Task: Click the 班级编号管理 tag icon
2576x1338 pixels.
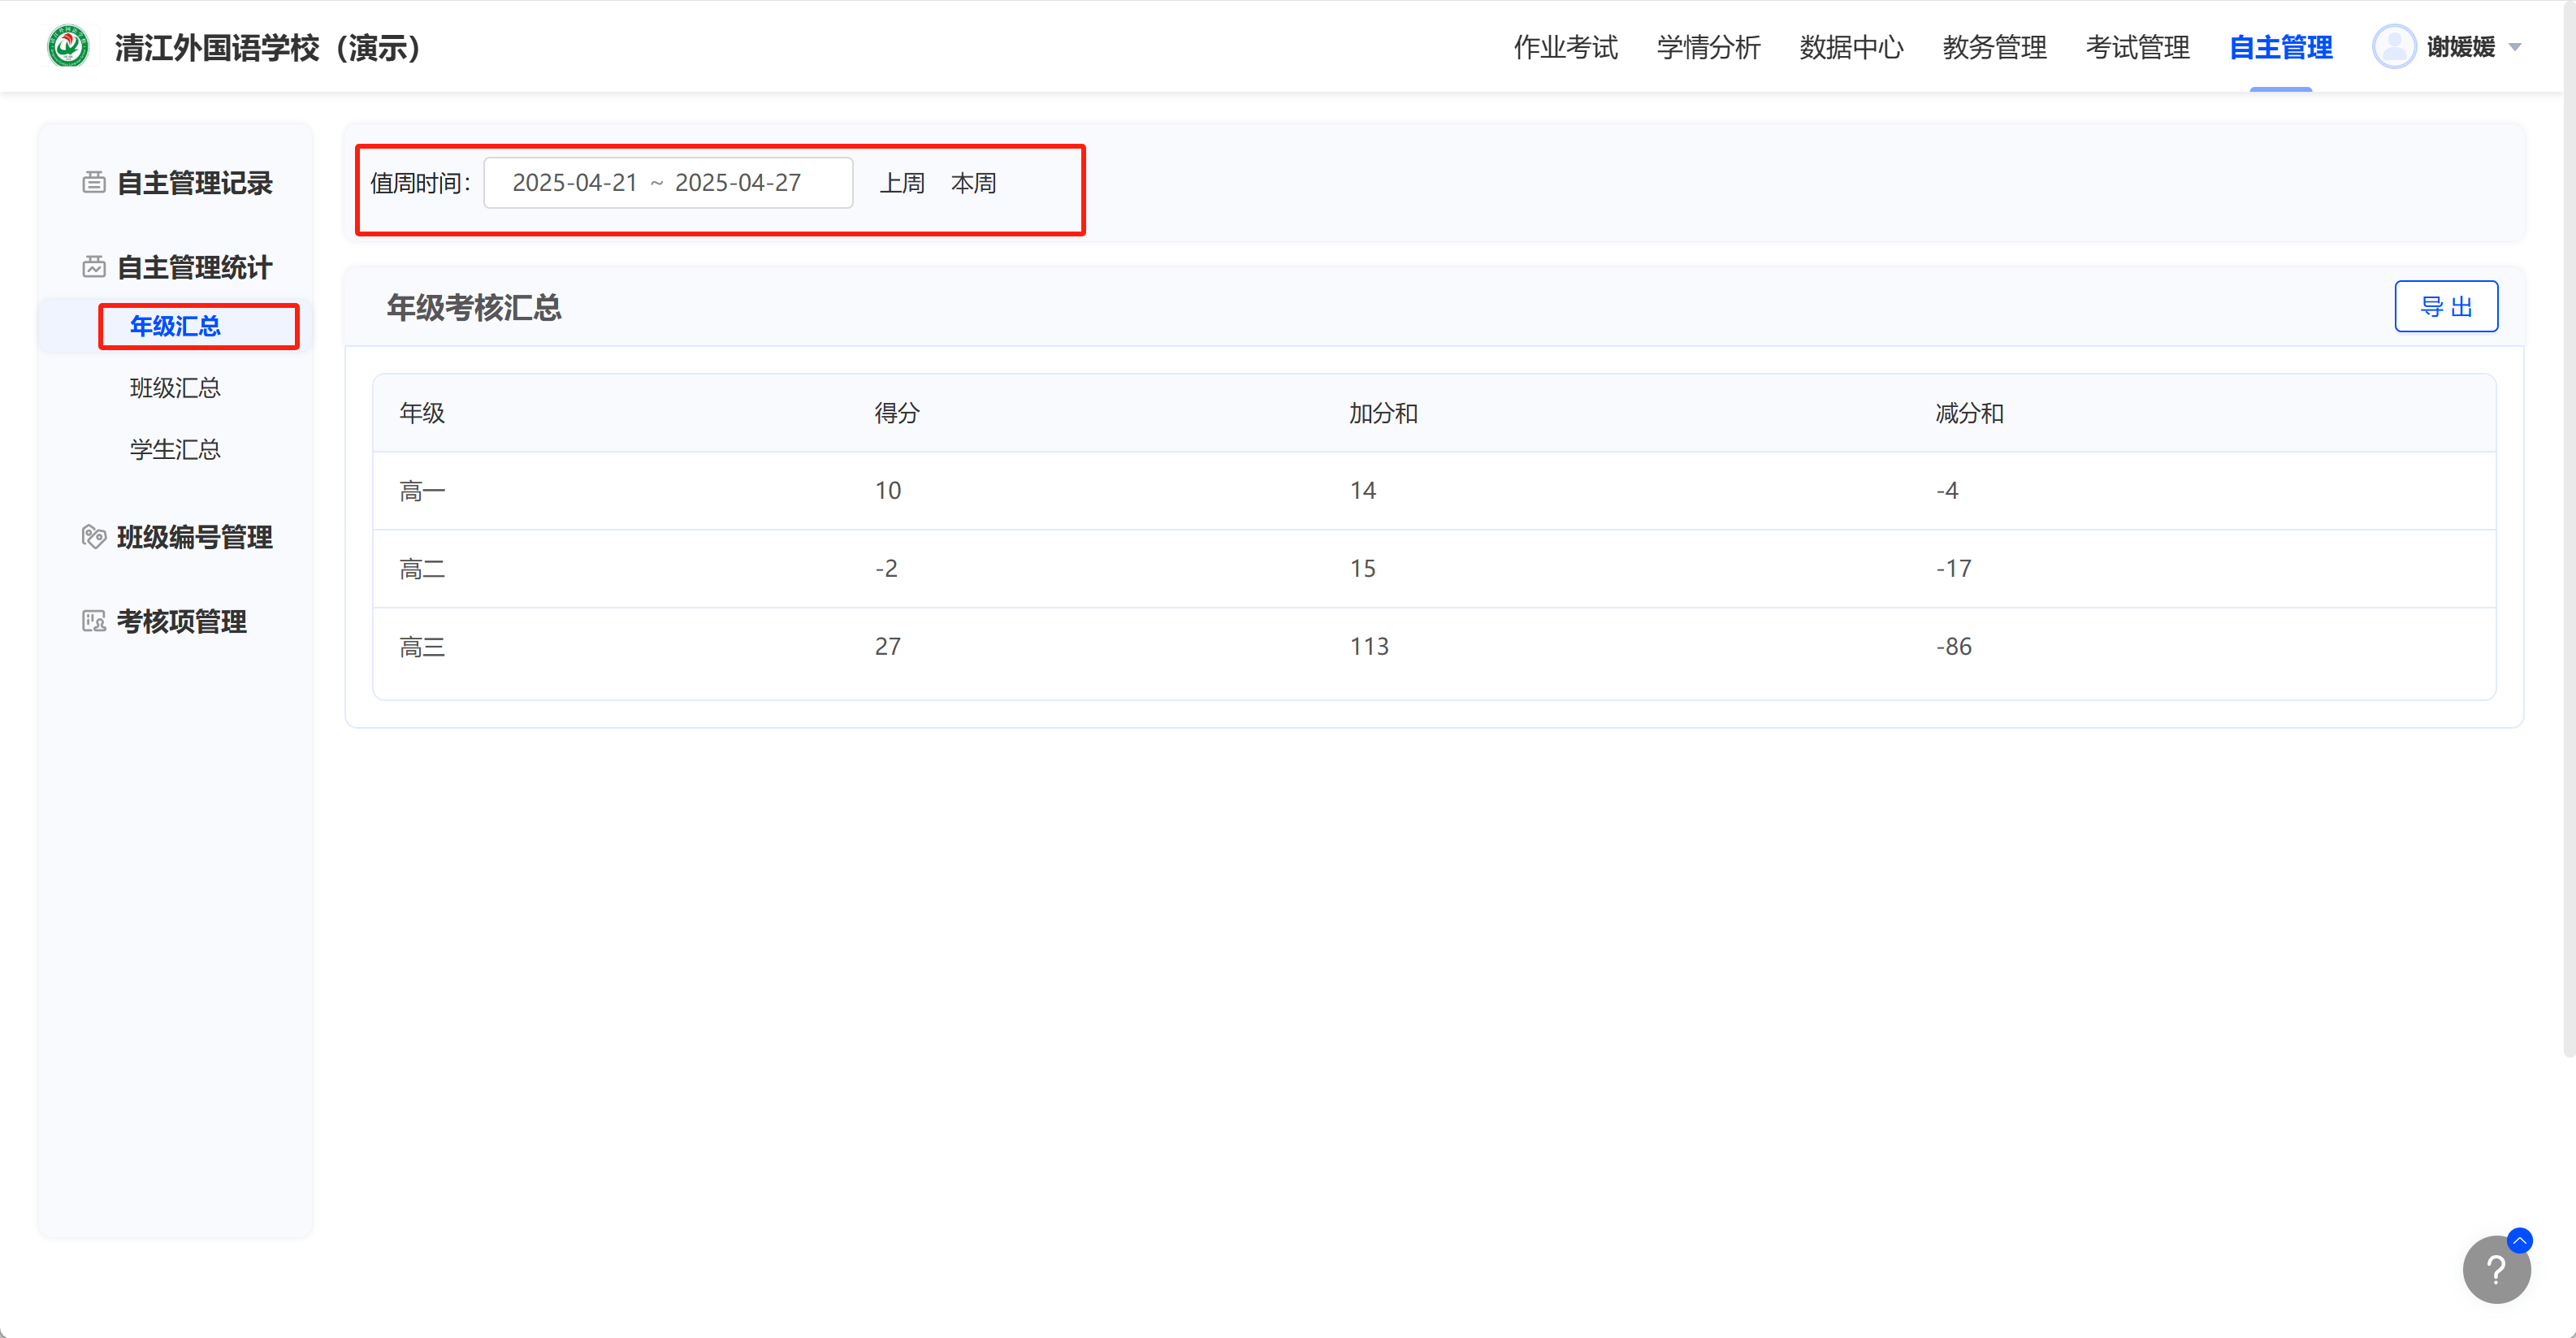Action: pos(94,537)
